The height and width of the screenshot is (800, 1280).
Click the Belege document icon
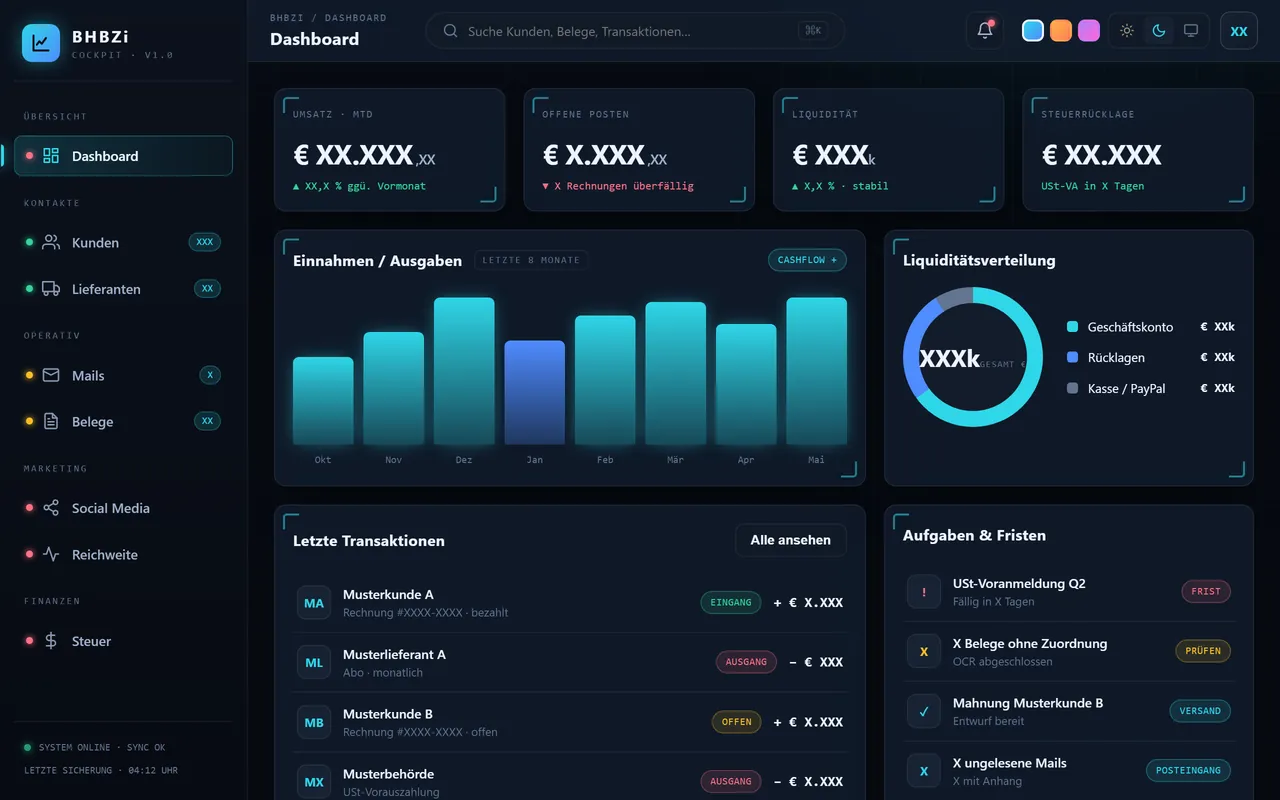51,421
